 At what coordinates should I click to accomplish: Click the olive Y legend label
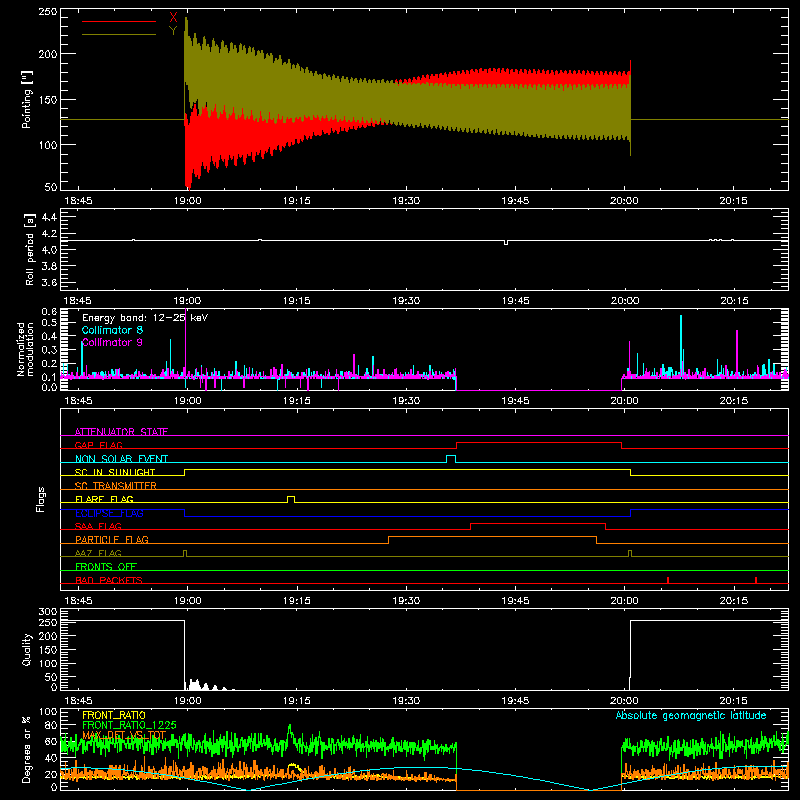[173, 31]
